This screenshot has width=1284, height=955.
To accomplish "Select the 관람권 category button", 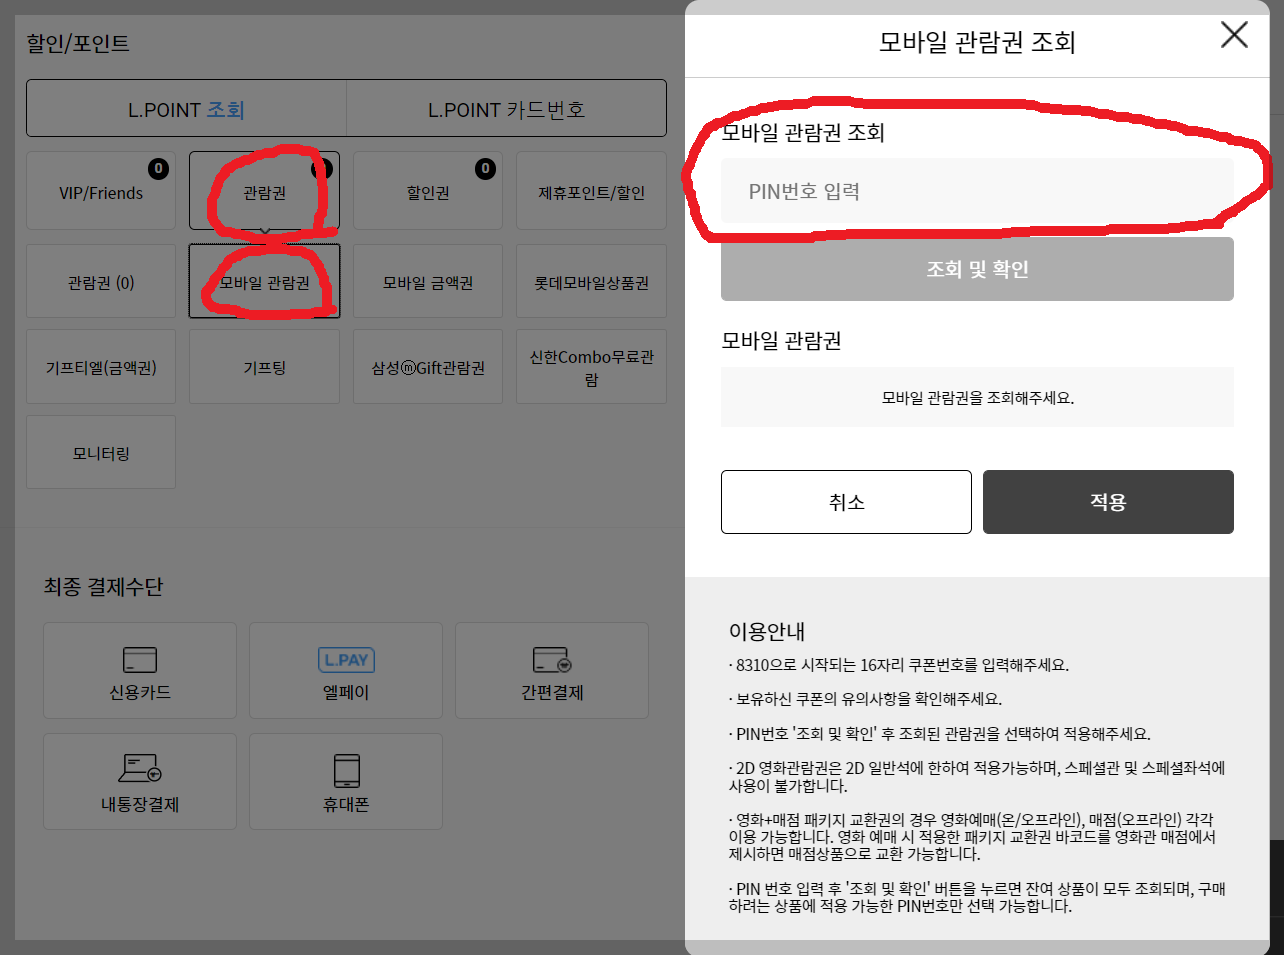I will [x=264, y=191].
